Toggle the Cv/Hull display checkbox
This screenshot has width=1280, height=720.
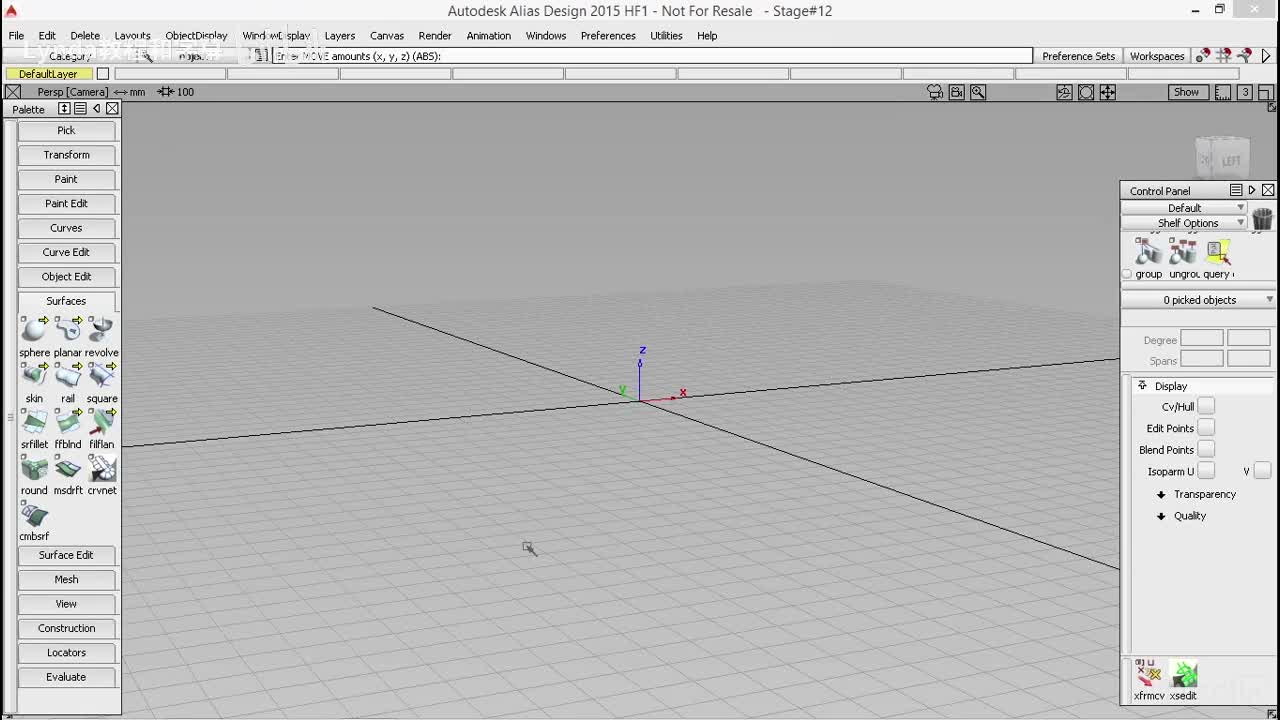(x=1206, y=406)
